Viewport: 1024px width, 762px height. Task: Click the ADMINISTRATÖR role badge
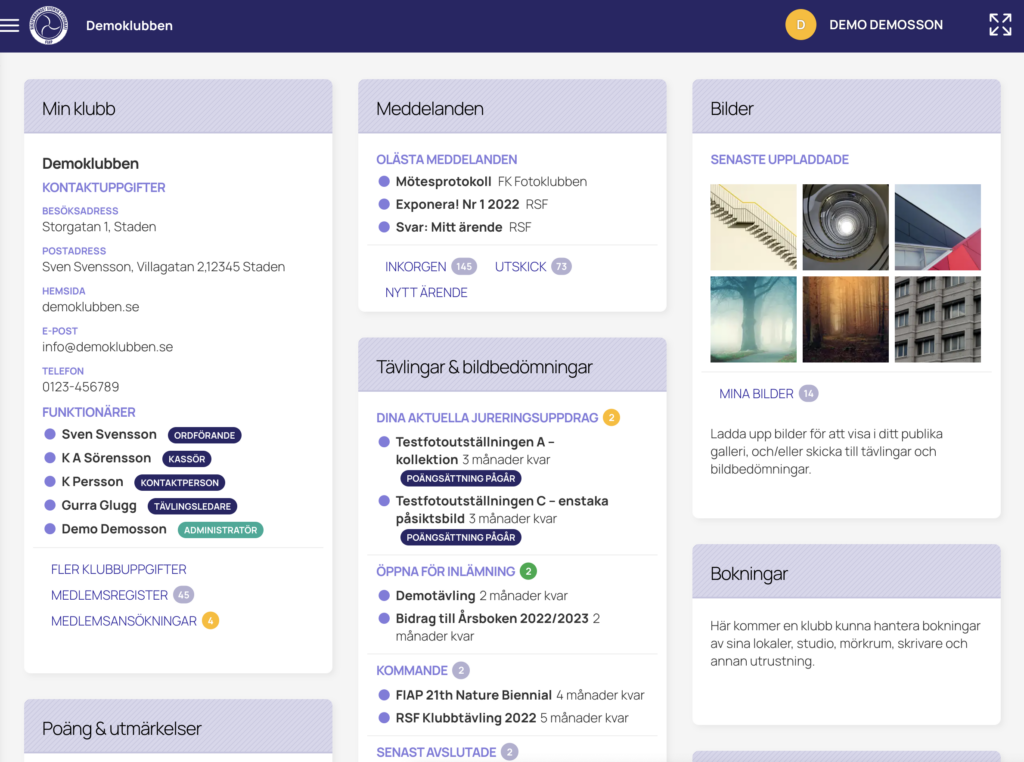click(221, 530)
